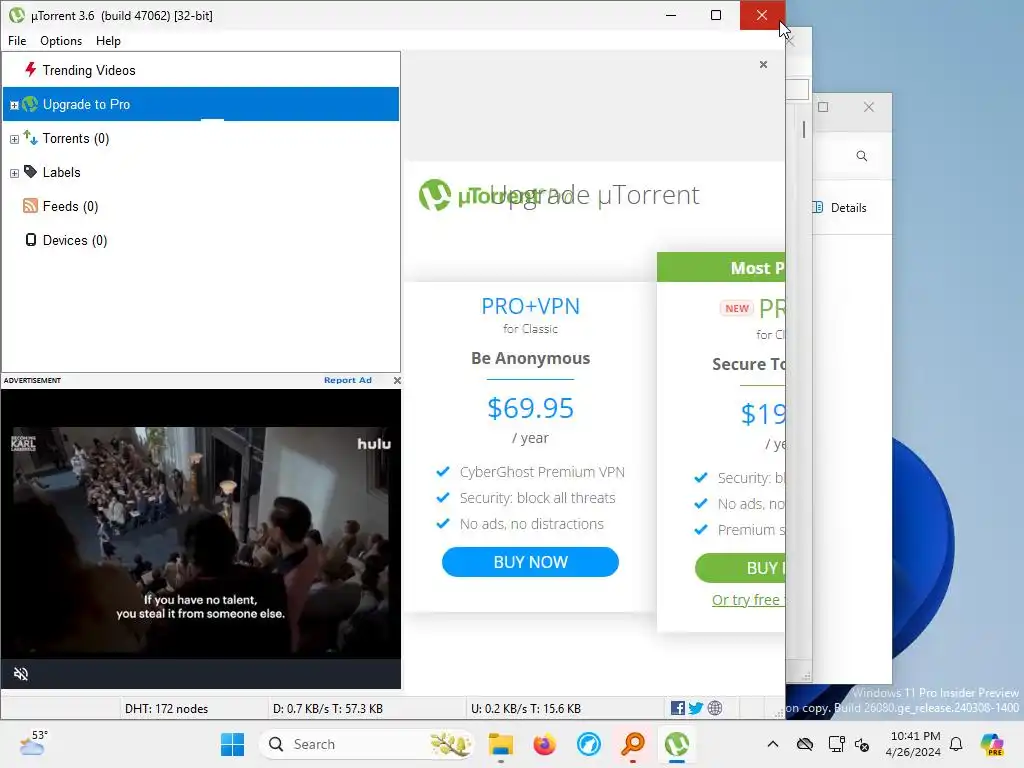This screenshot has width=1024, height=768.
Task: Click the Report Ad link
Action: point(347,380)
